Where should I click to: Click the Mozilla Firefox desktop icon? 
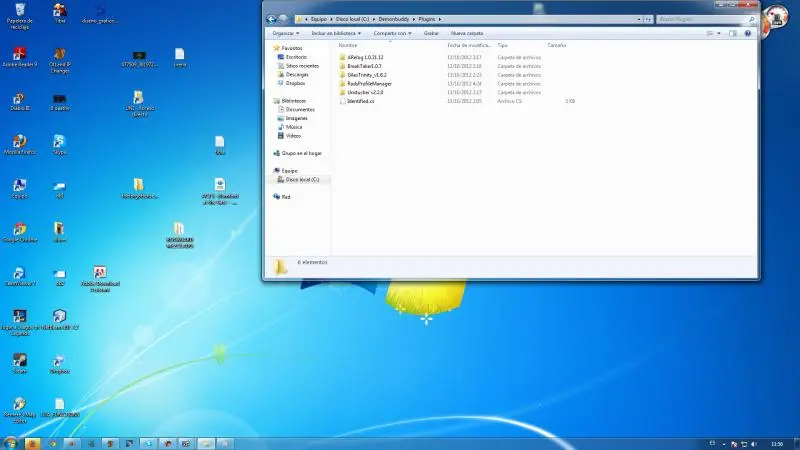coord(19,142)
